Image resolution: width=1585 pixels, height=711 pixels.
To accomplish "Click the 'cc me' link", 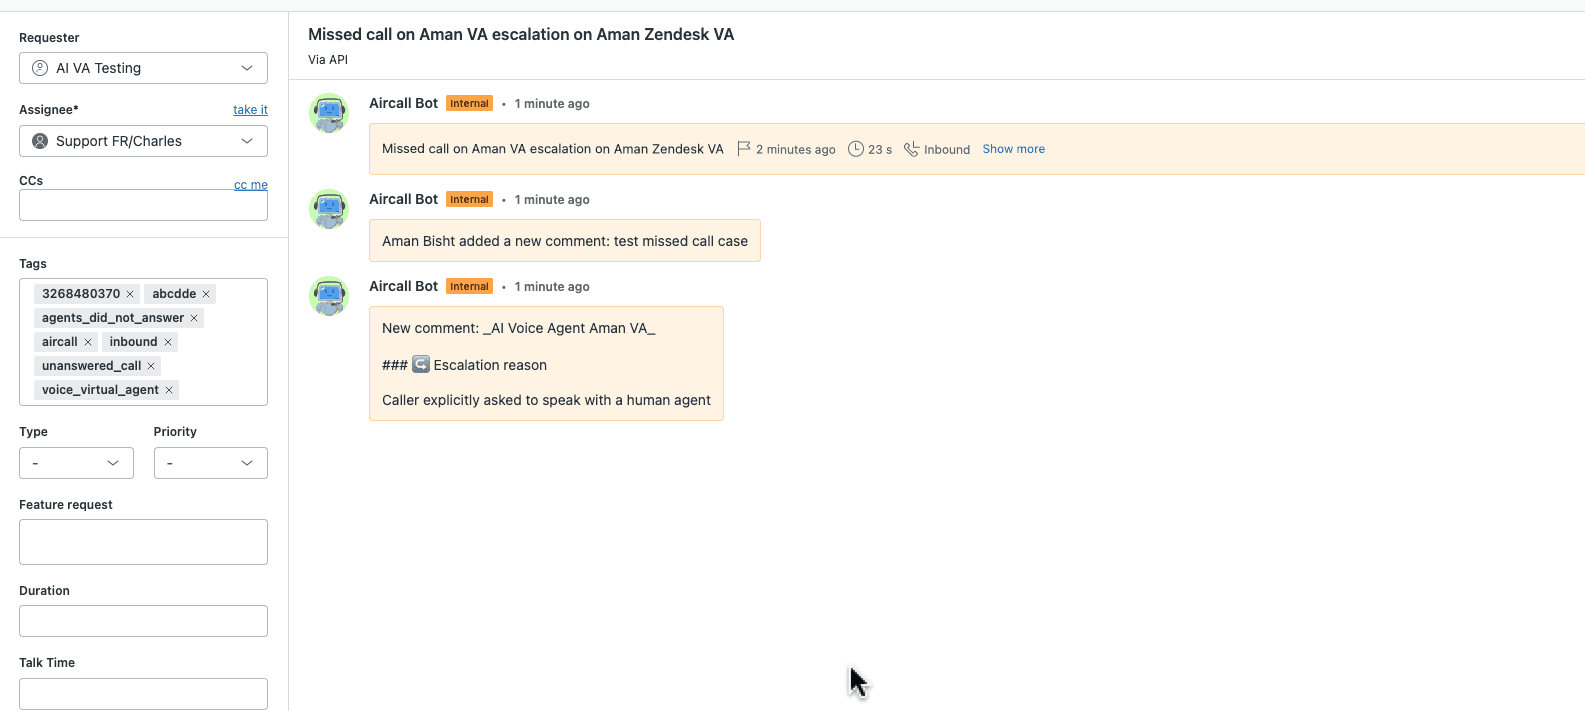I will tap(250, 185).
